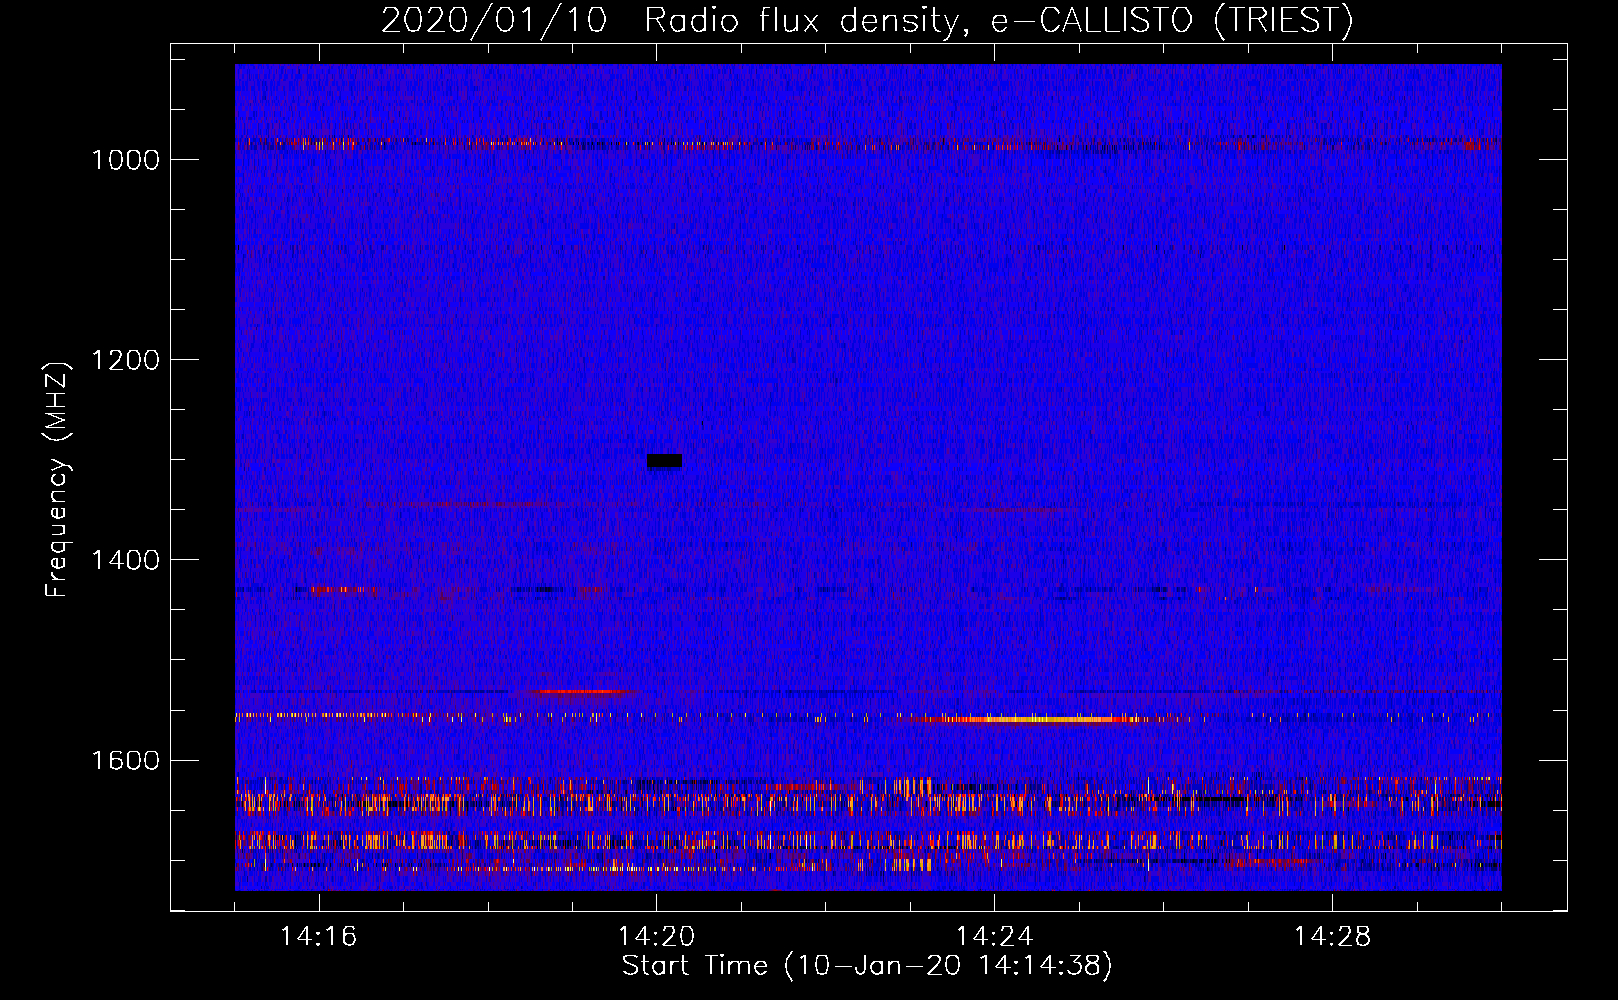This screenshot has width=1618, height=1000.
Task: Click the '14:16' time tick label
Action: [318, 937]
